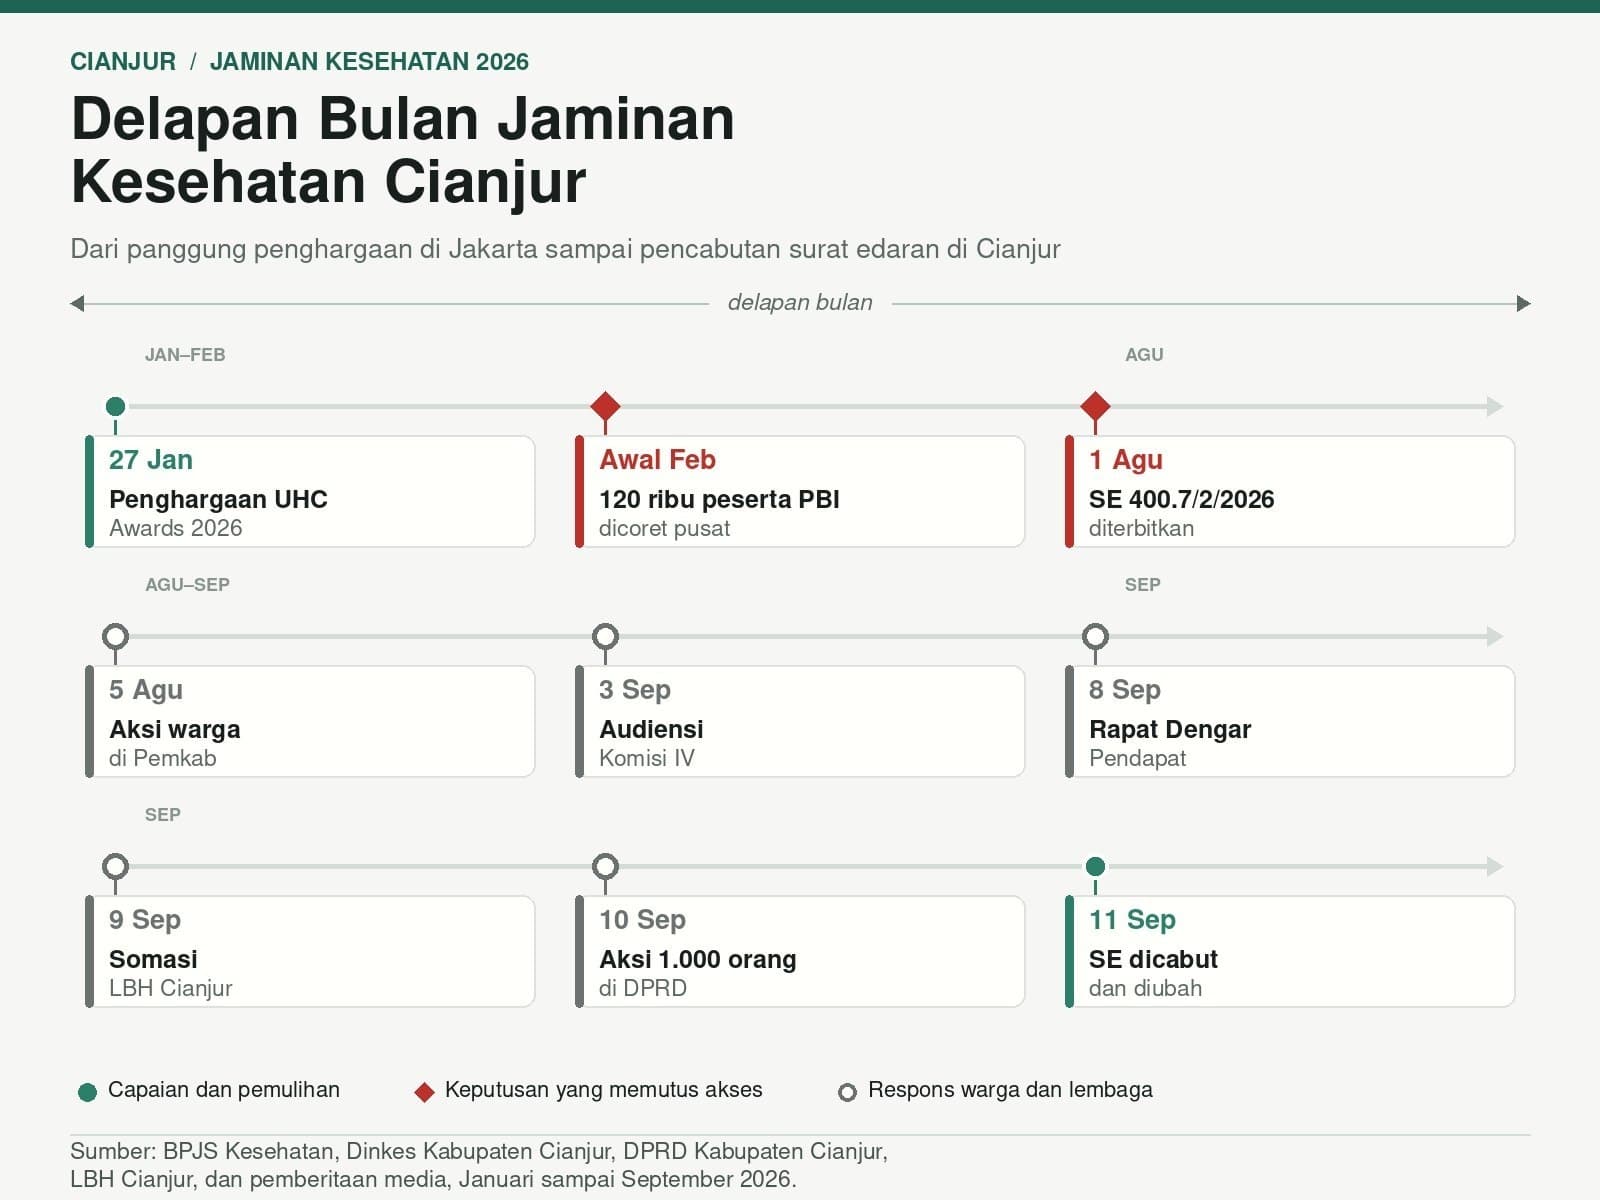Viewport: 1600px width, 1200px height.
Task: Click the hollow marker above 8 Sep
Action: 1095,636
